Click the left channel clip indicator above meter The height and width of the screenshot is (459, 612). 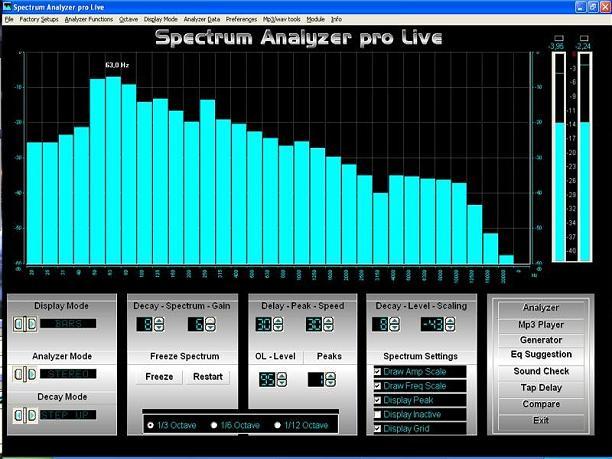pos(559,38)
